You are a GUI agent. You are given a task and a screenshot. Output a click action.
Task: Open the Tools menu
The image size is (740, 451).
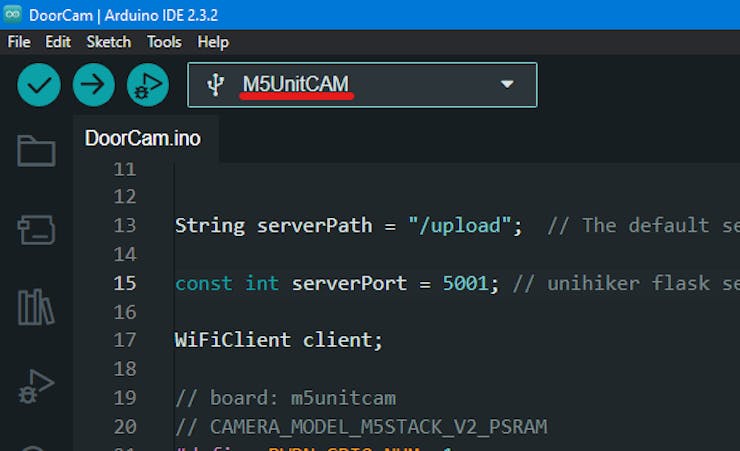[x=164, y=42]
